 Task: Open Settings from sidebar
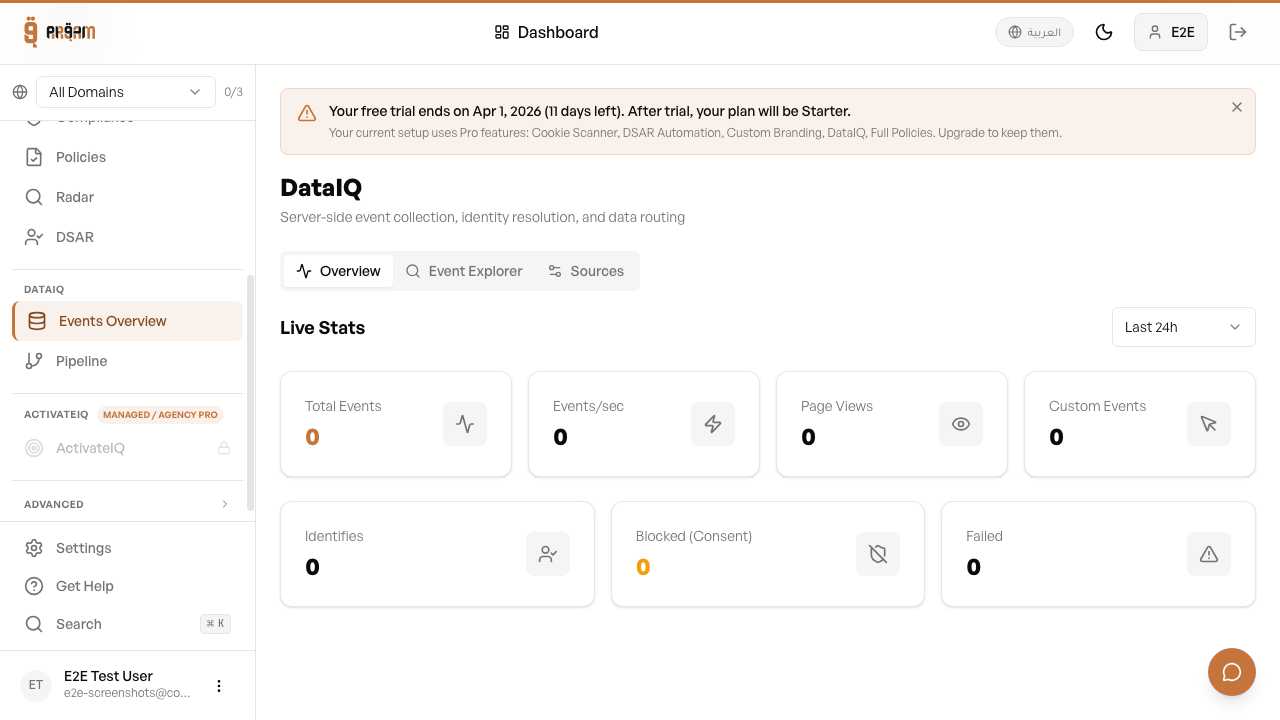[x=127, y=548]
